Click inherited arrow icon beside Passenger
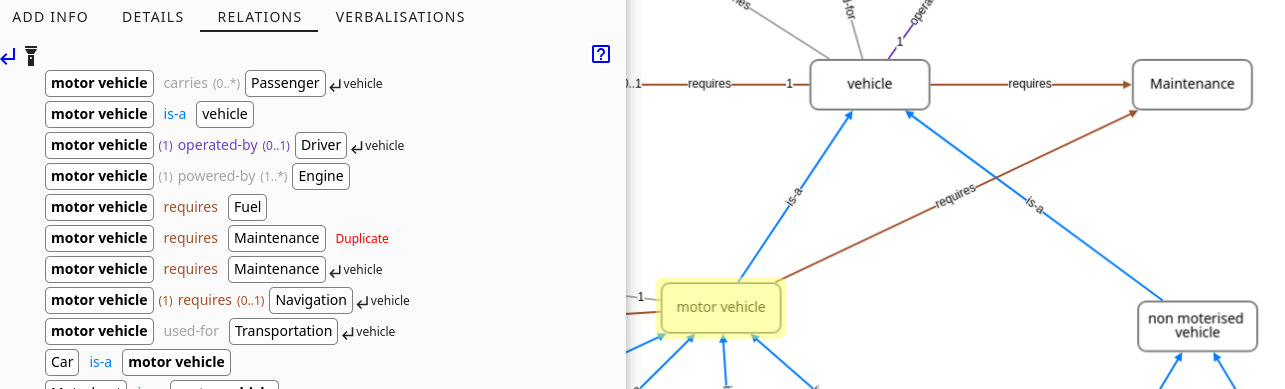 pos(336,84)
